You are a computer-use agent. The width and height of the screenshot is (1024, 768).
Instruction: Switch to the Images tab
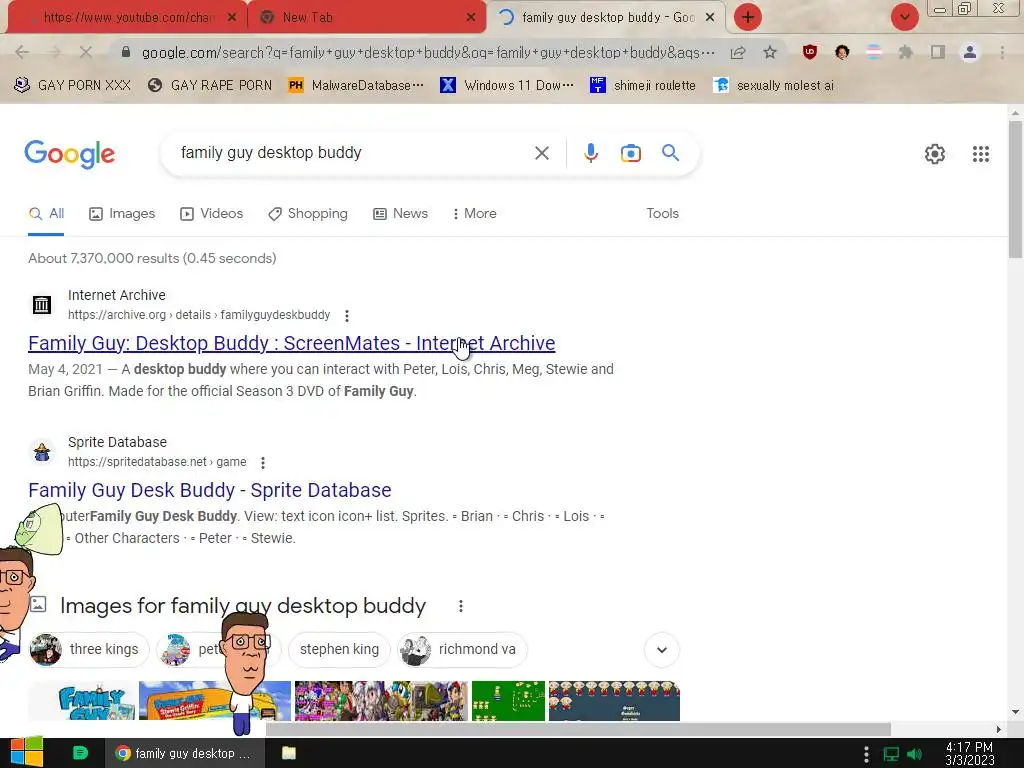click(122, 214)
